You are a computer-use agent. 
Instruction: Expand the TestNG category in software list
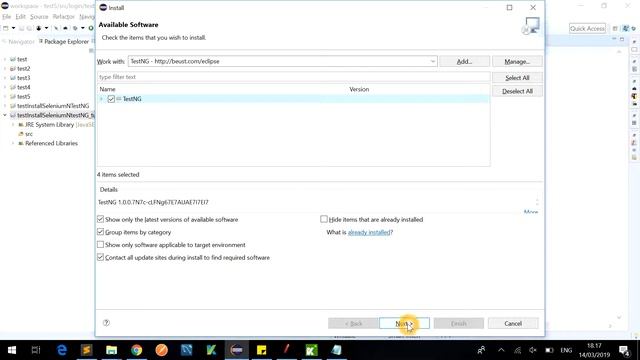coord(102,99)
